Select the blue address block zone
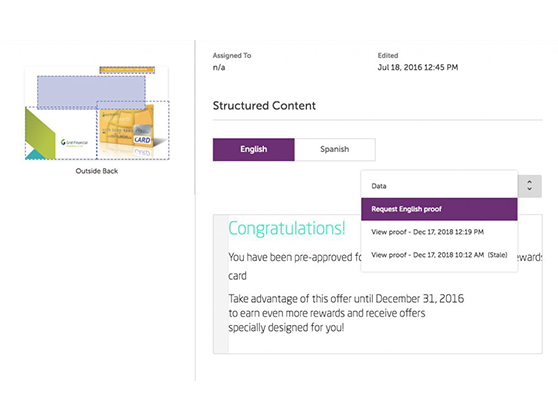The width and height of the screenshot is (558, 410). (91, 92)
